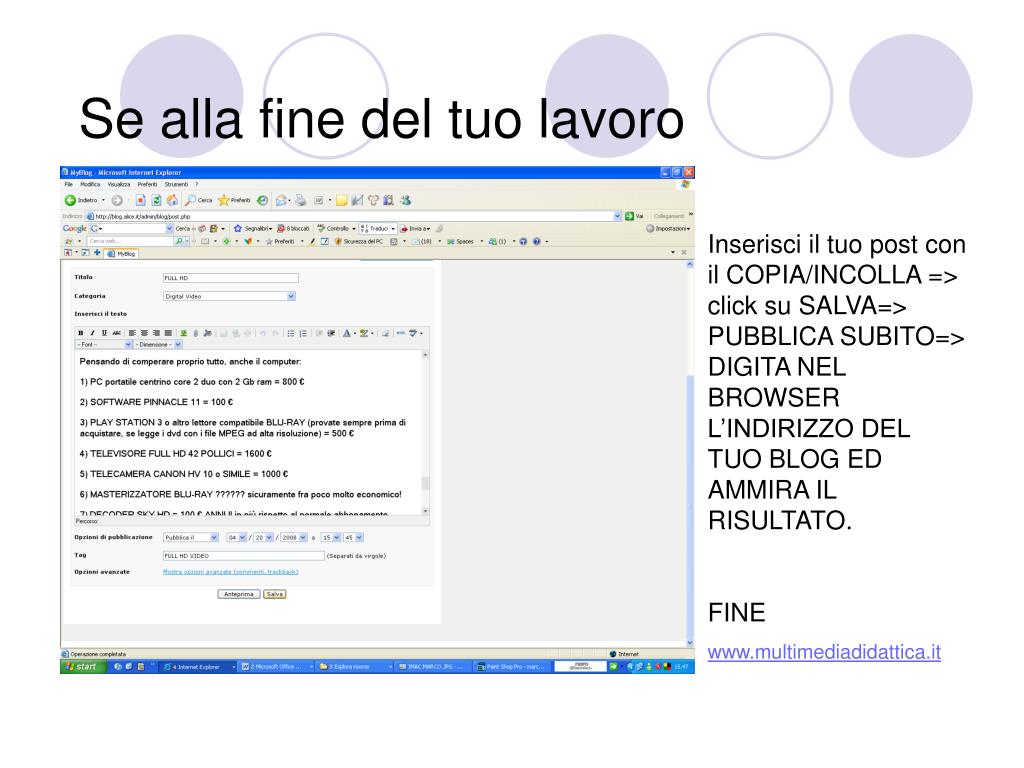The width and height of the screenshot is (1024, 768).
Task: Click the green Refresh page icon
Action: pyautogui.click(x=156, y=200)
